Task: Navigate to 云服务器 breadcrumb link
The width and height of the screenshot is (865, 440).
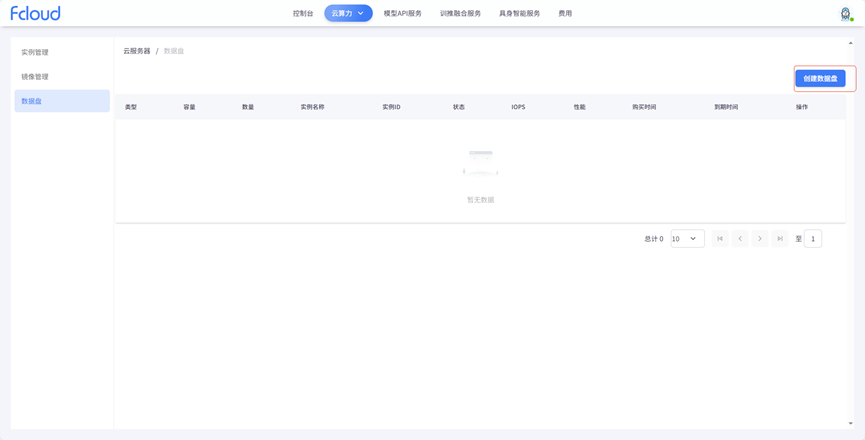Action: point(137,51)
